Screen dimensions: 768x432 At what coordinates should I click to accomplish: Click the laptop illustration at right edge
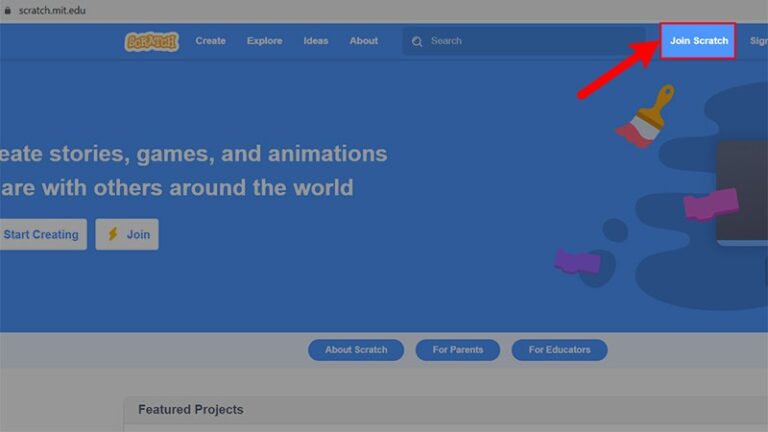click(742, 192)
